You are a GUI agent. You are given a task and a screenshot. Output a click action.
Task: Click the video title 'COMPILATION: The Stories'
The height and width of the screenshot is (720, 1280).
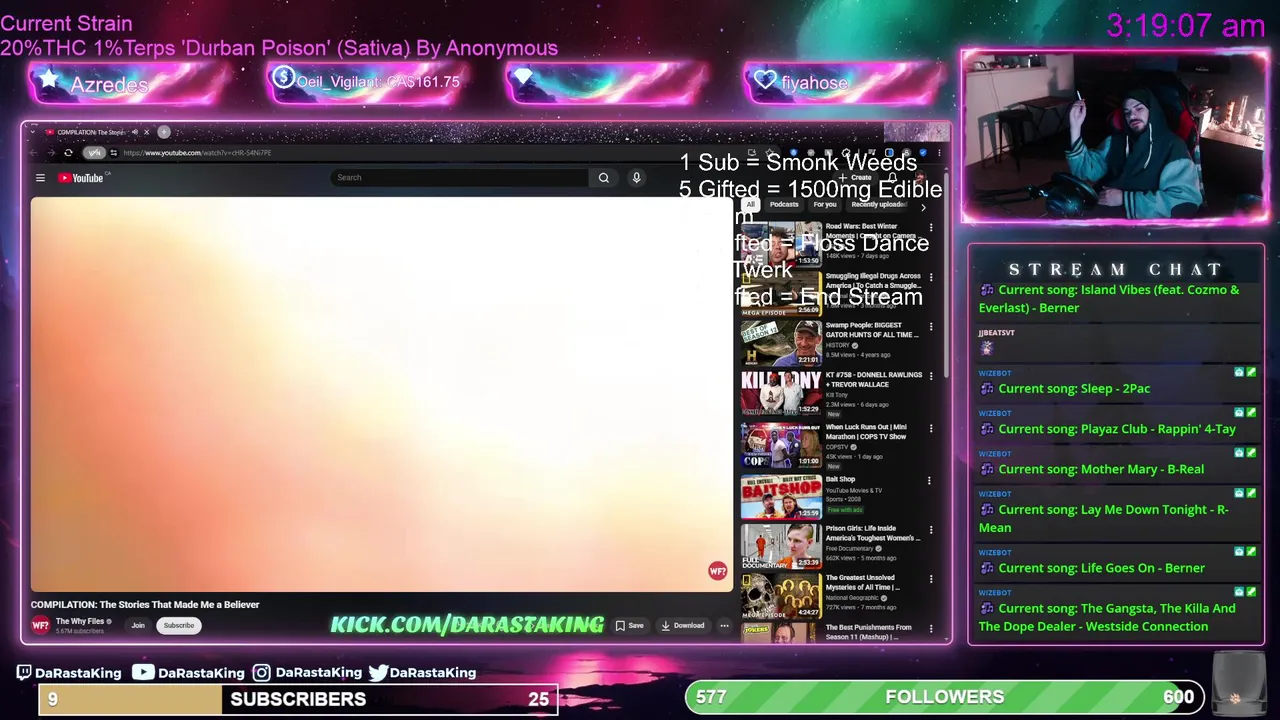(x=145, y=605)
